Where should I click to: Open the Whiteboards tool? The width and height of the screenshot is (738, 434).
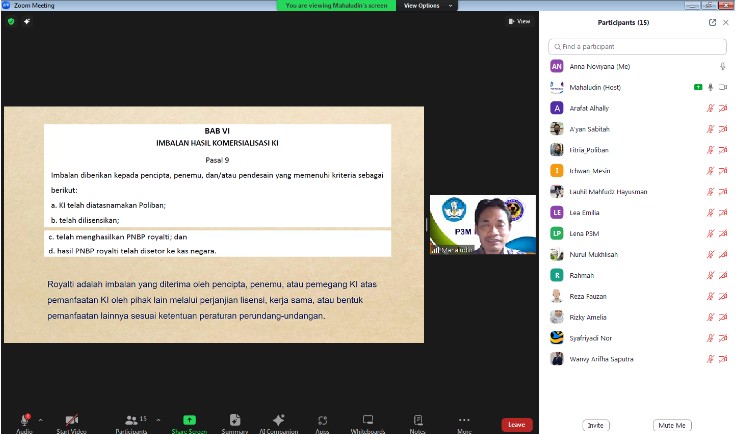tap(368, 419)
